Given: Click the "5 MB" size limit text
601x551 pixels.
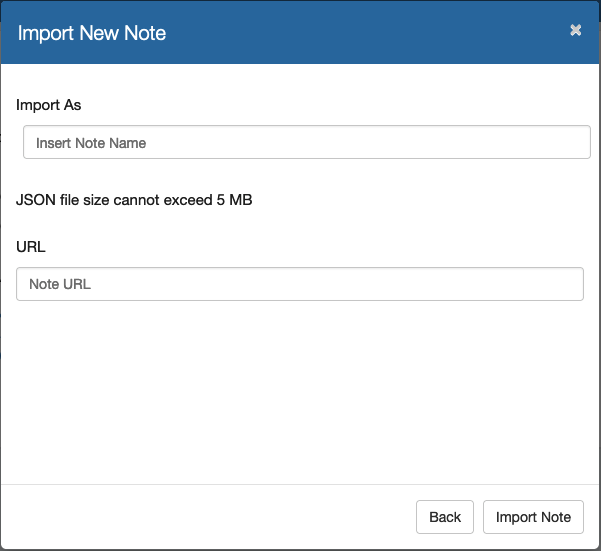Looking at the screenshot, I should pyautogui.click(x=234, y=200).
